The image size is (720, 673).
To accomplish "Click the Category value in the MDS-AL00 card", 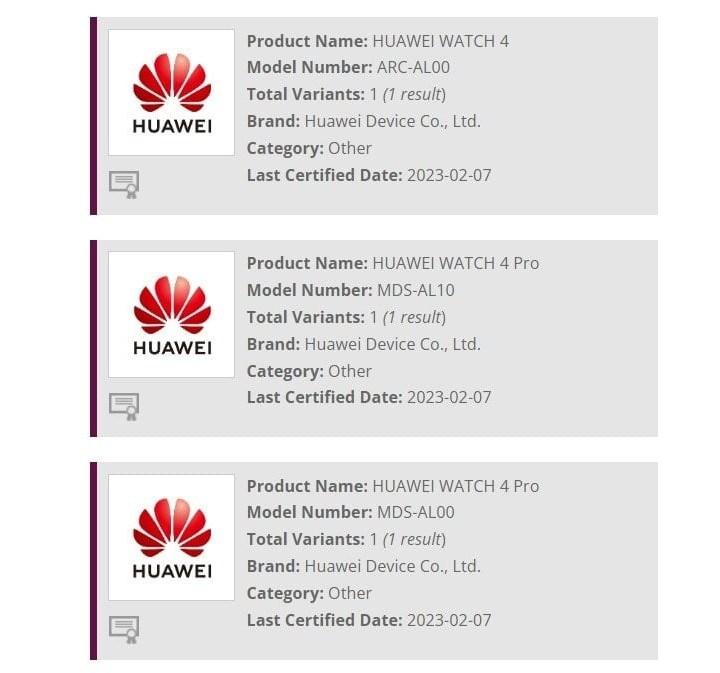I will (x=350, y=593).
